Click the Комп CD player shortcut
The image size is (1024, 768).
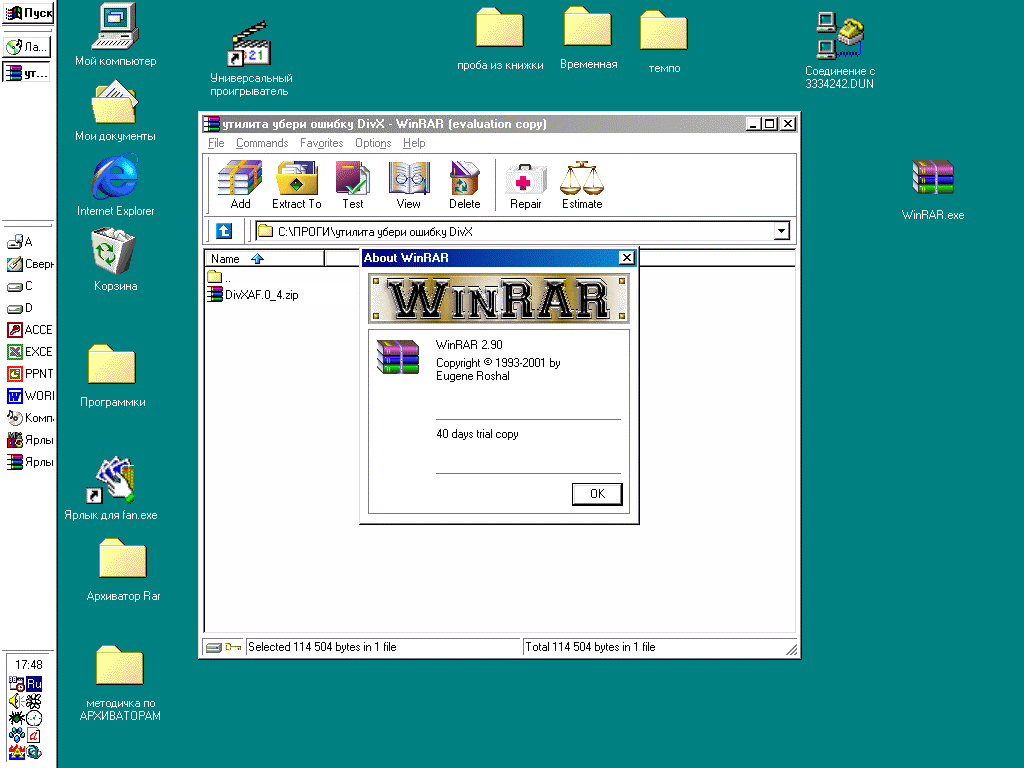tap(29, 418)
